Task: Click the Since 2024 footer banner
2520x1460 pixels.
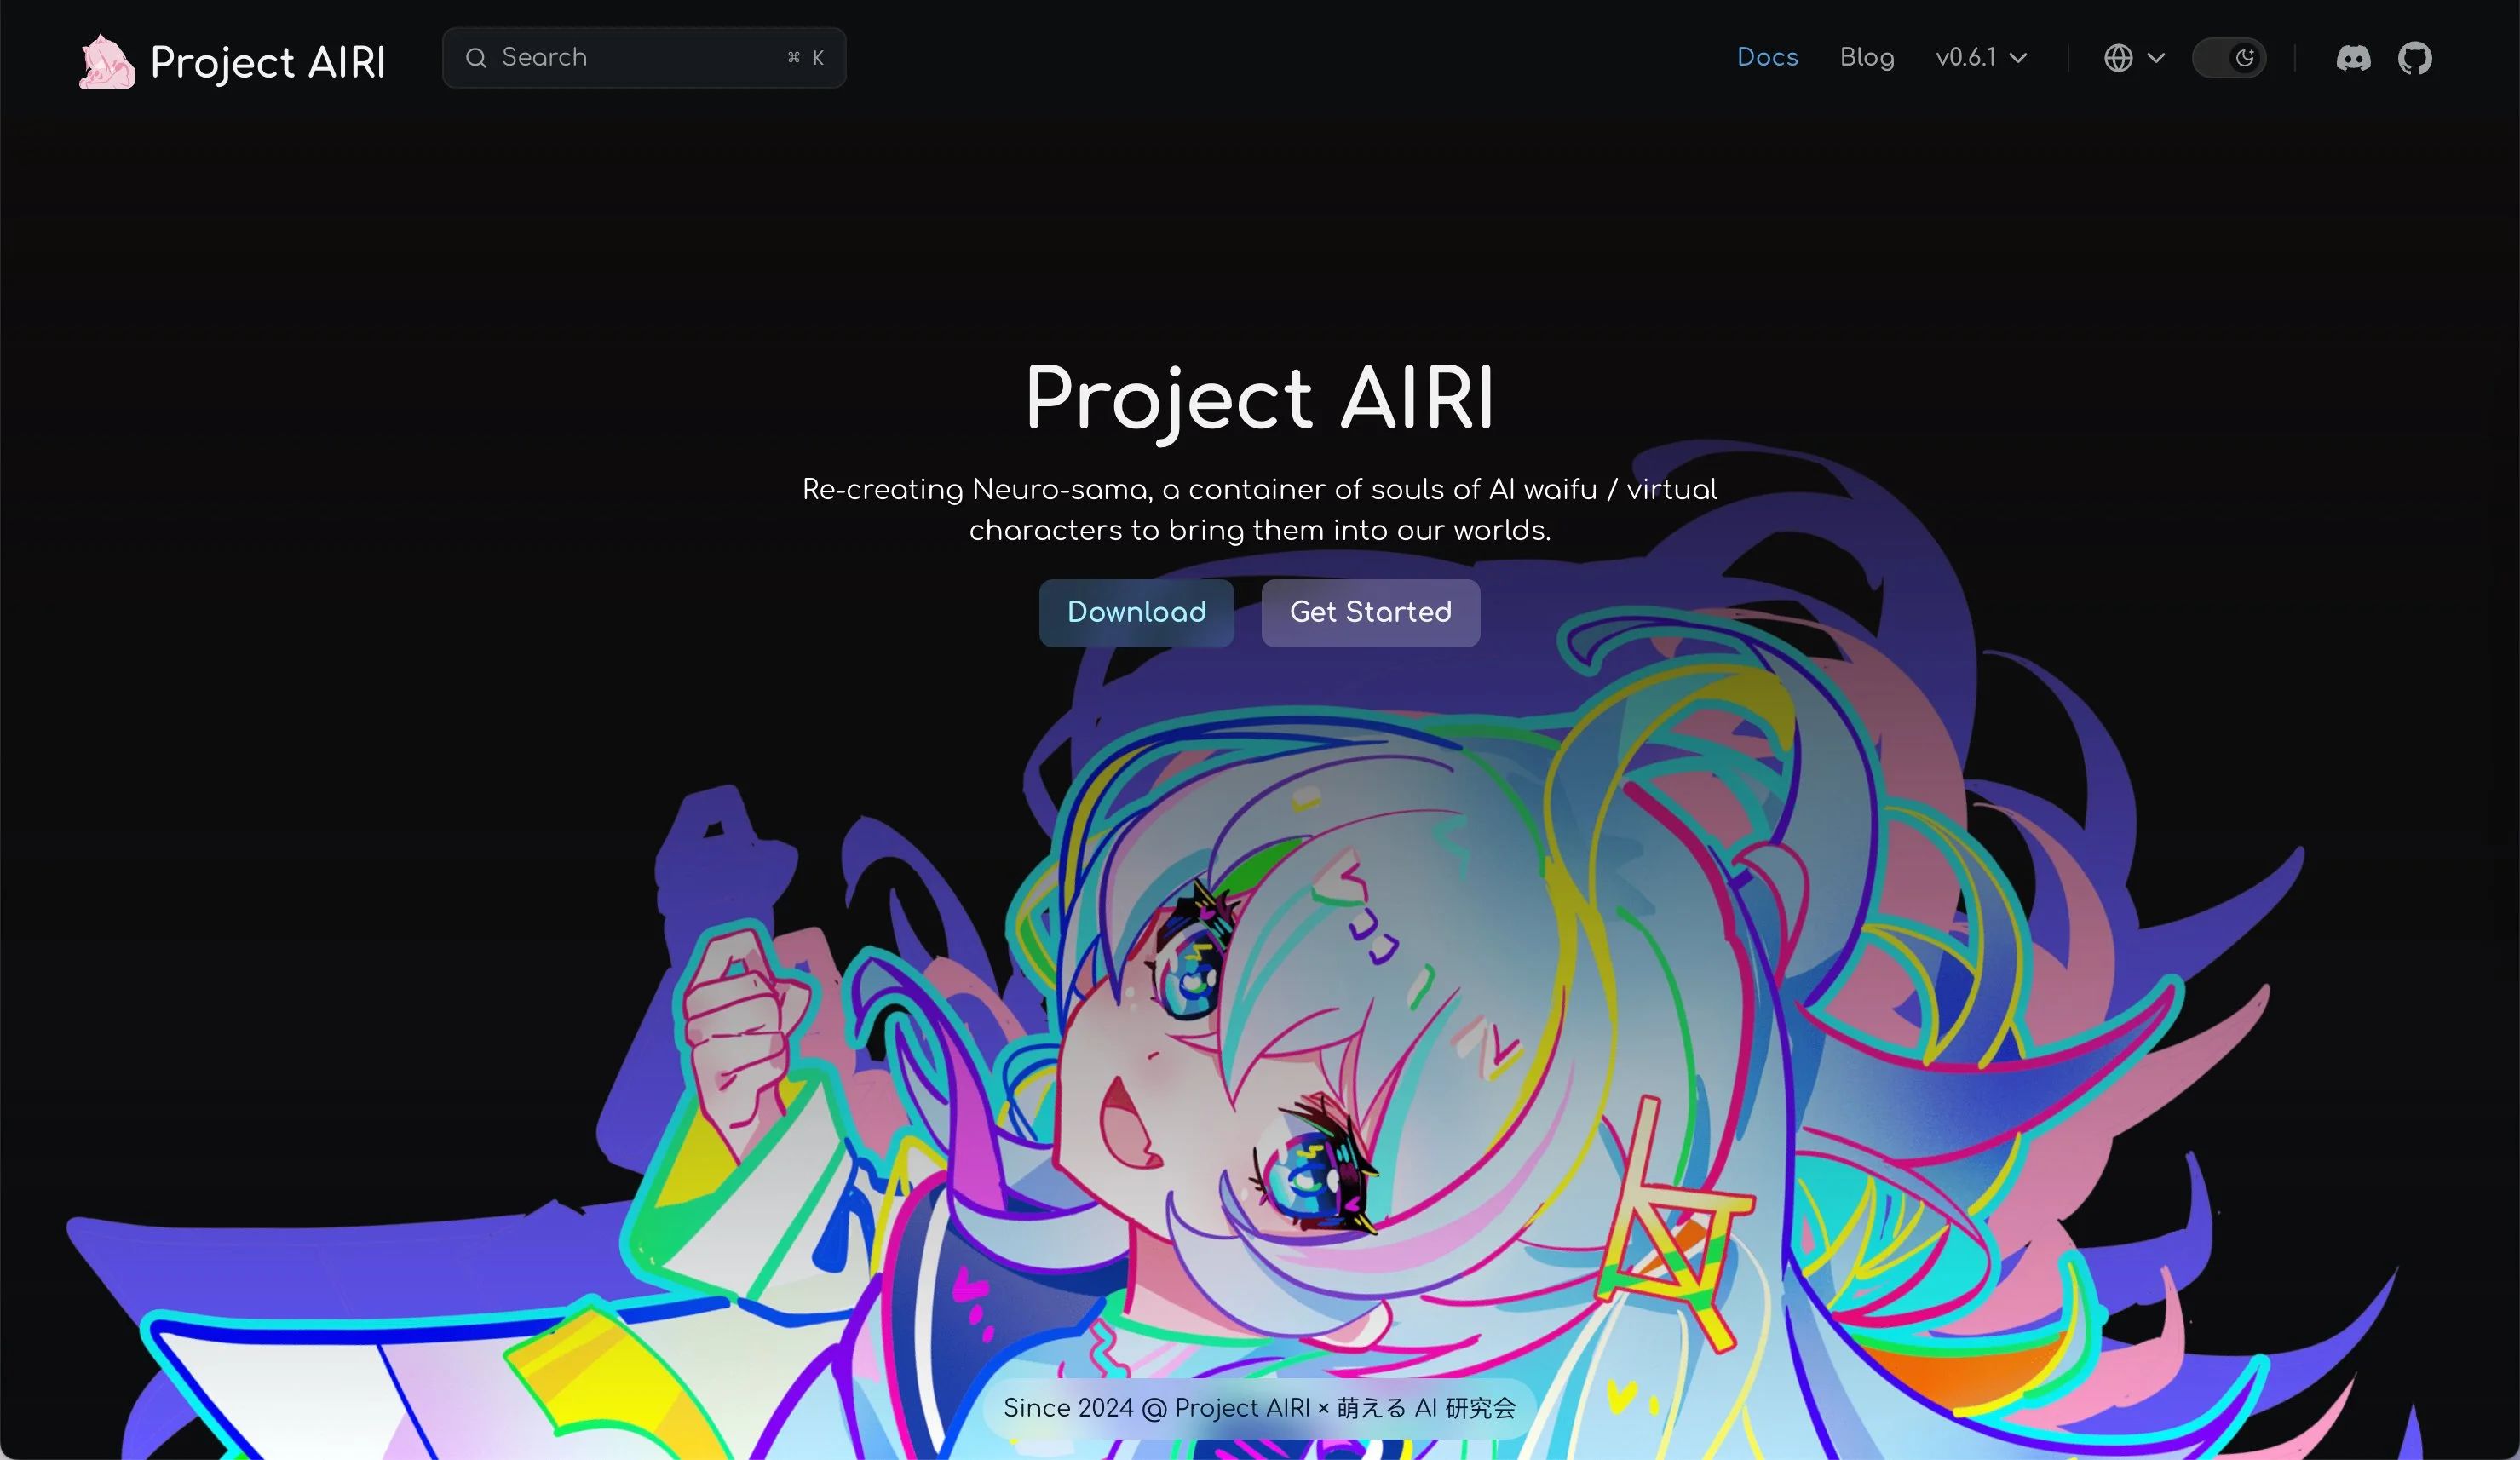Action: tap(1259, 1408)
